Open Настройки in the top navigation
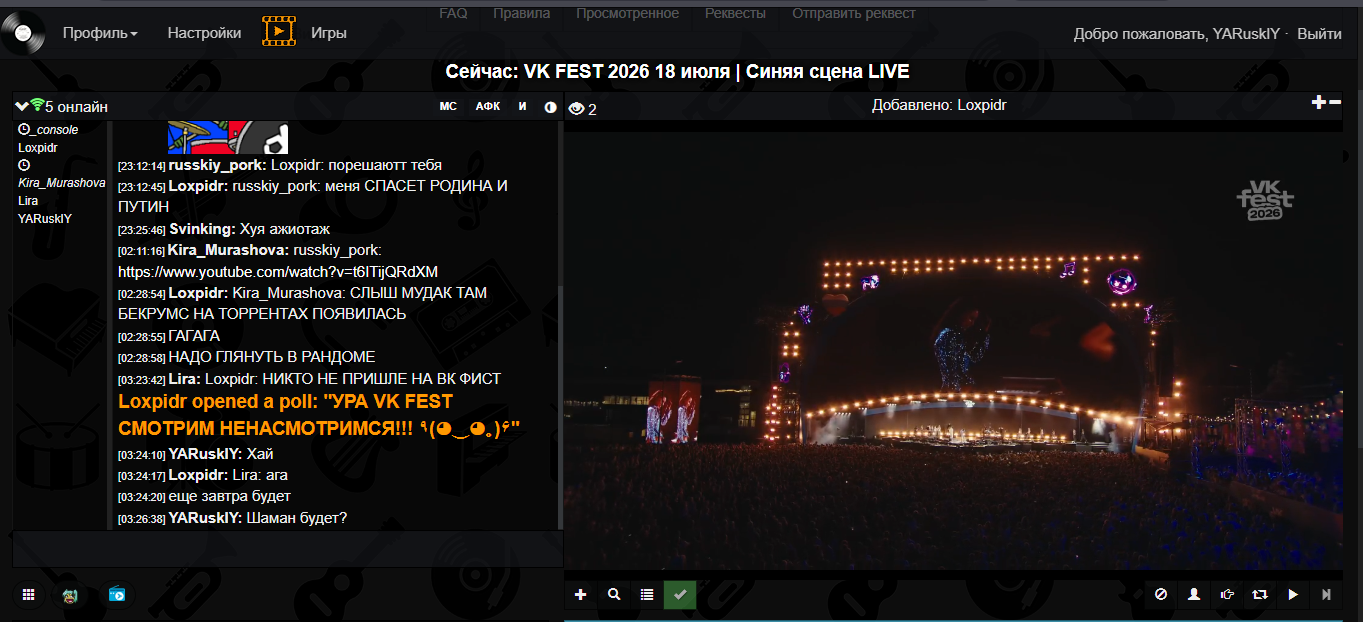The image size is (1363, 622). [204, 33]
